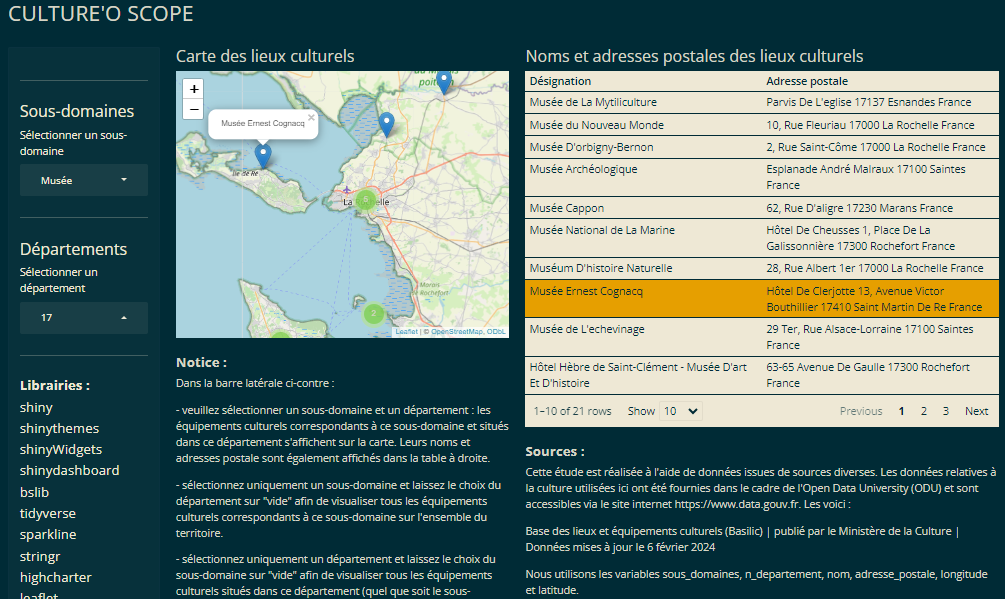Click the map marker on Île de Ré

tap(263, 155)
